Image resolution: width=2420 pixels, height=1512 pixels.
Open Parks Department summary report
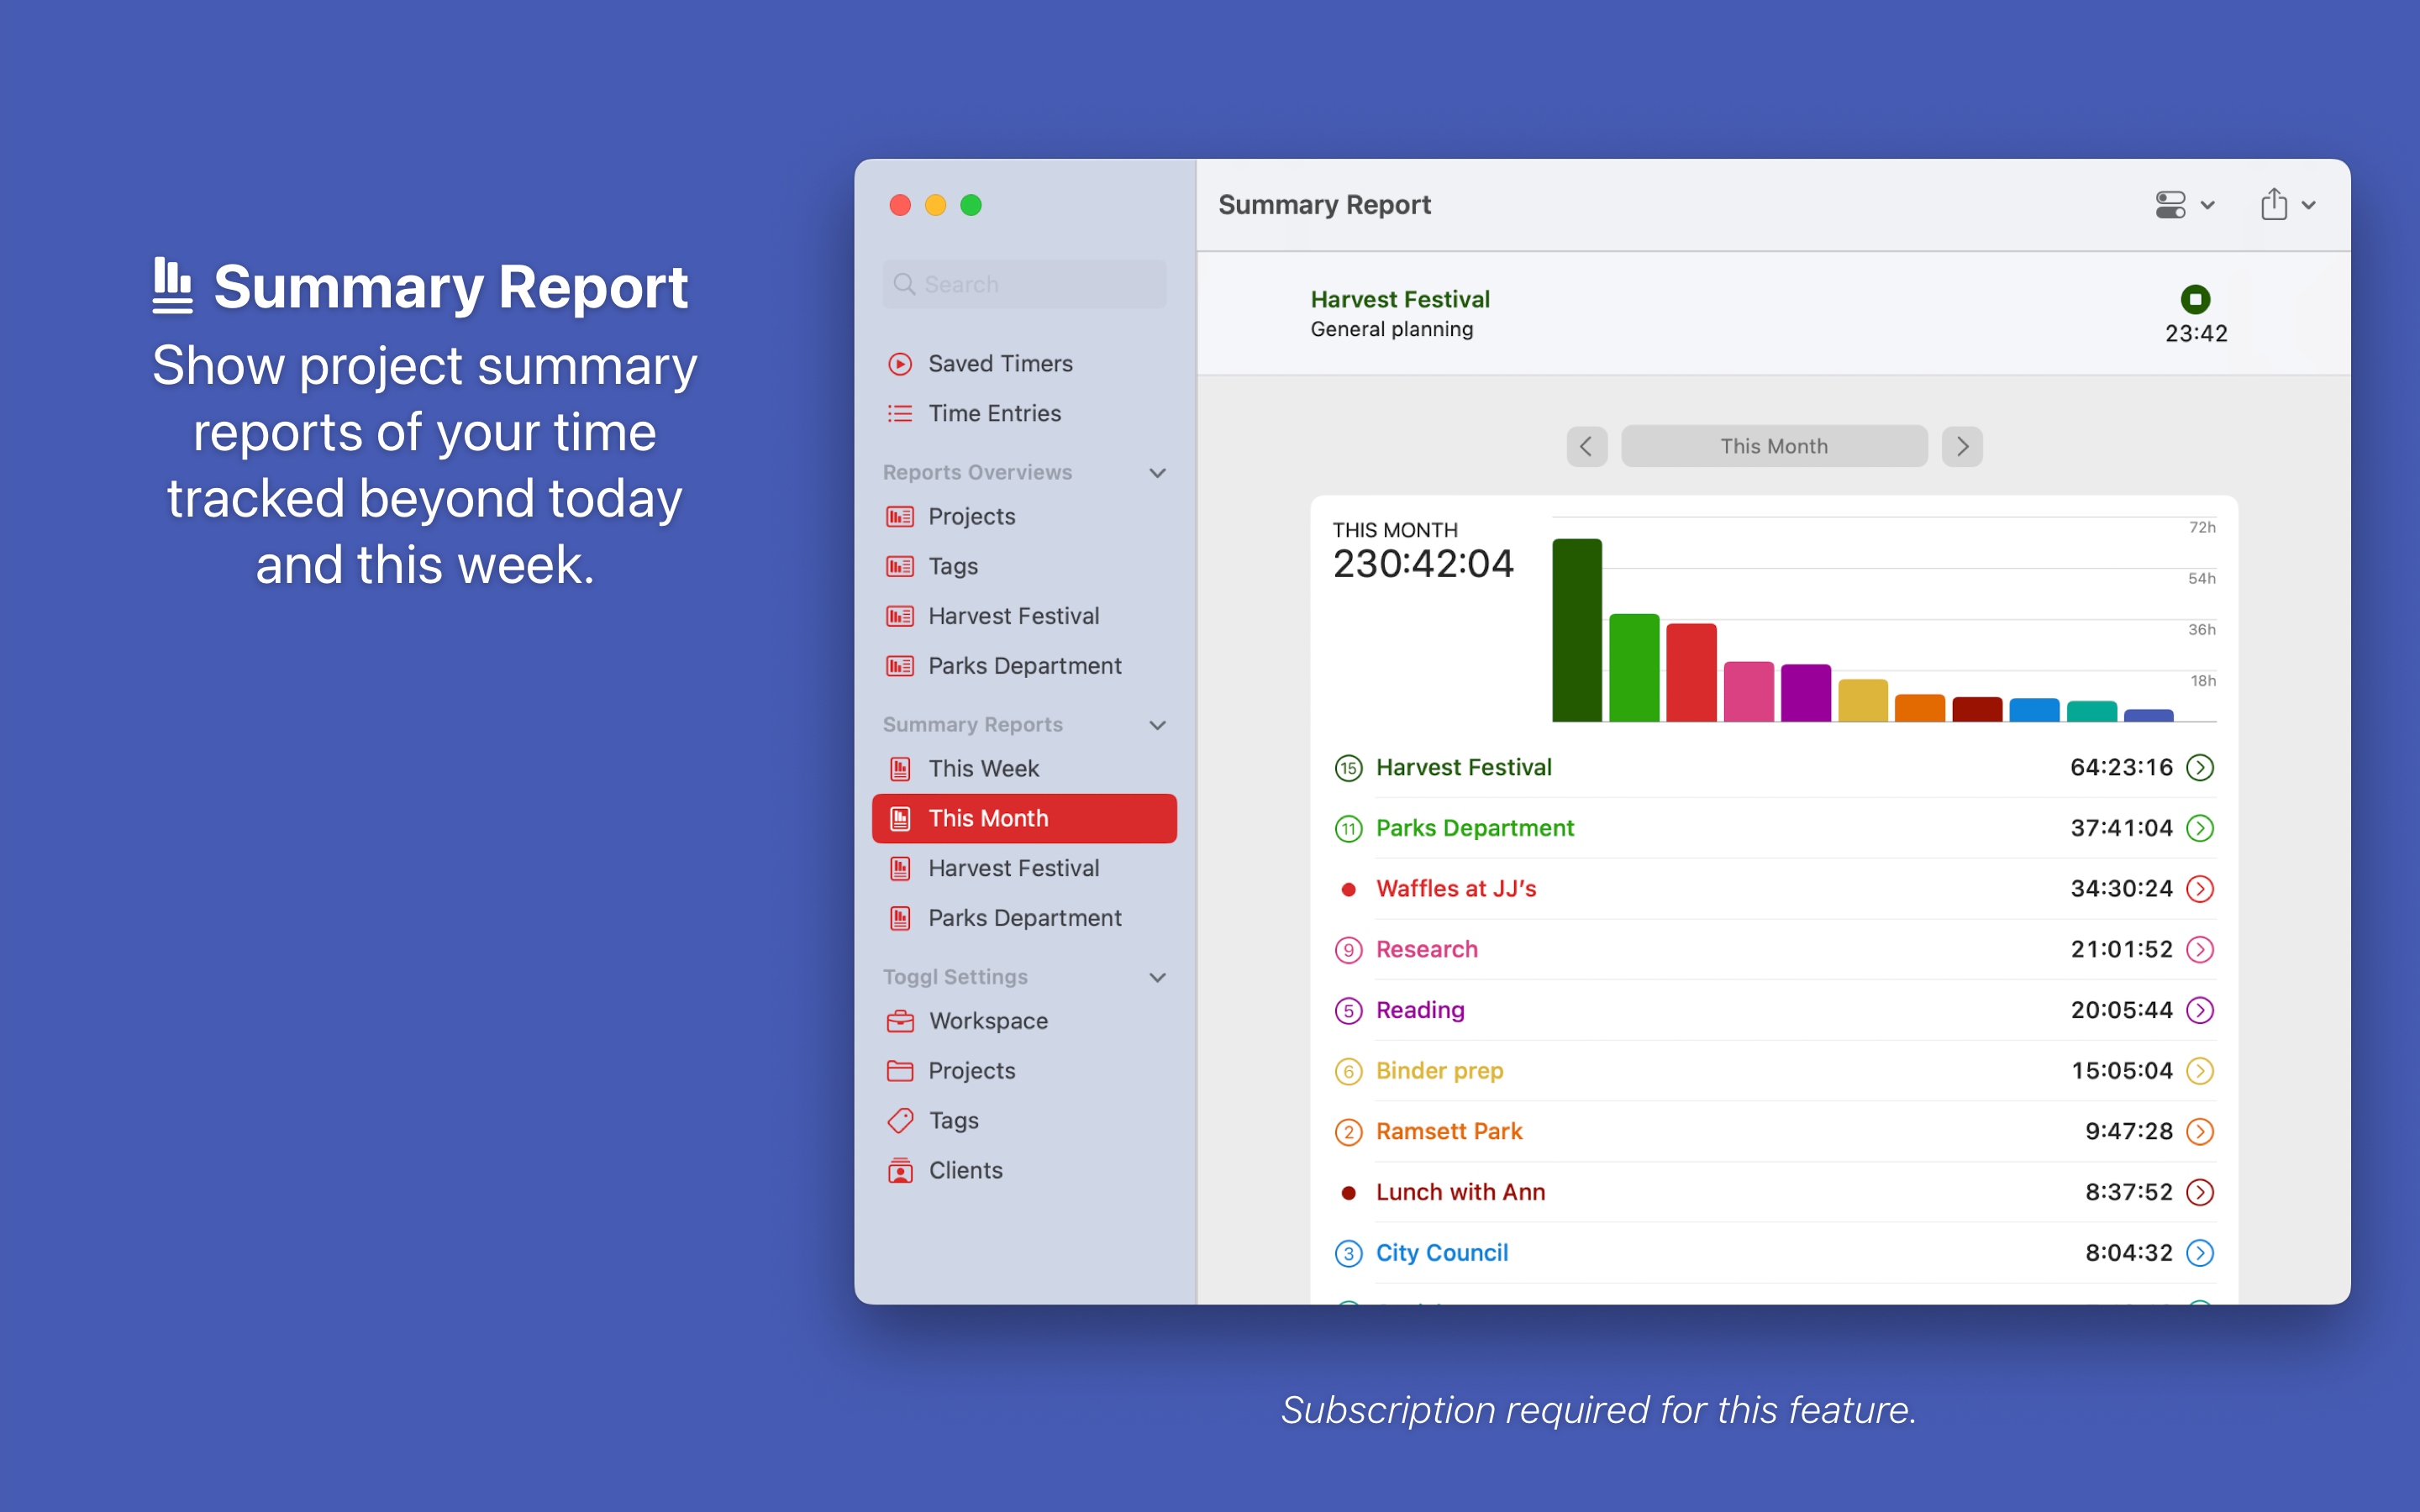coord(1024,918)
